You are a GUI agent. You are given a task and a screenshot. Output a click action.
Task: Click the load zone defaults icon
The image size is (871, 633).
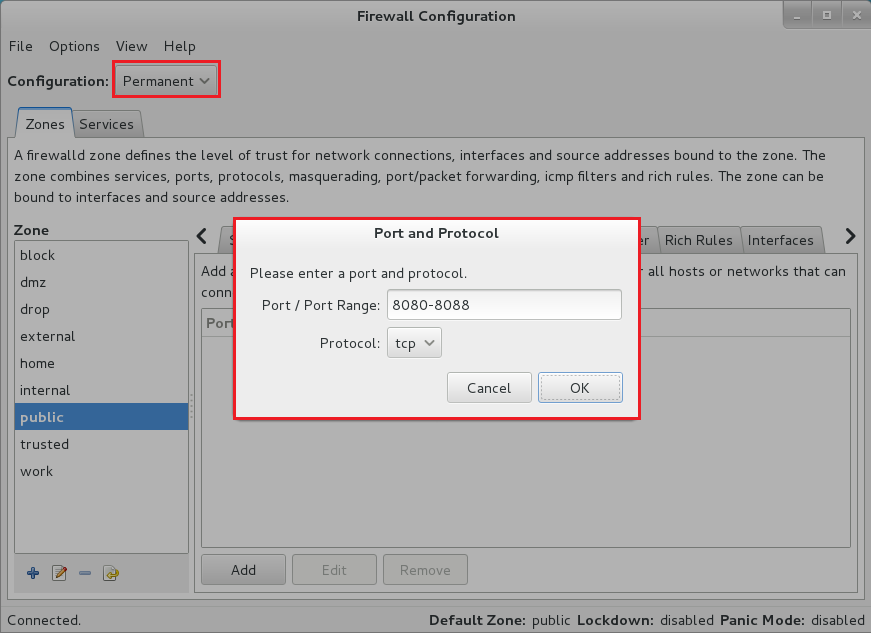pos(111,573)
